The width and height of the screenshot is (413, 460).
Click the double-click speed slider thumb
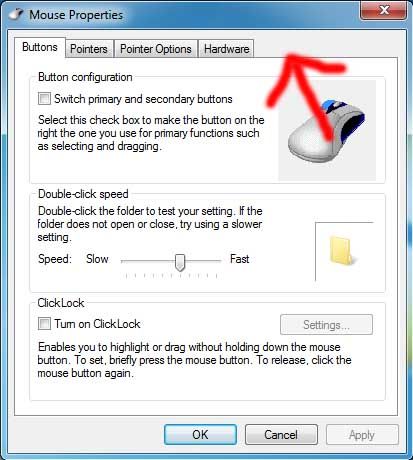180,262
